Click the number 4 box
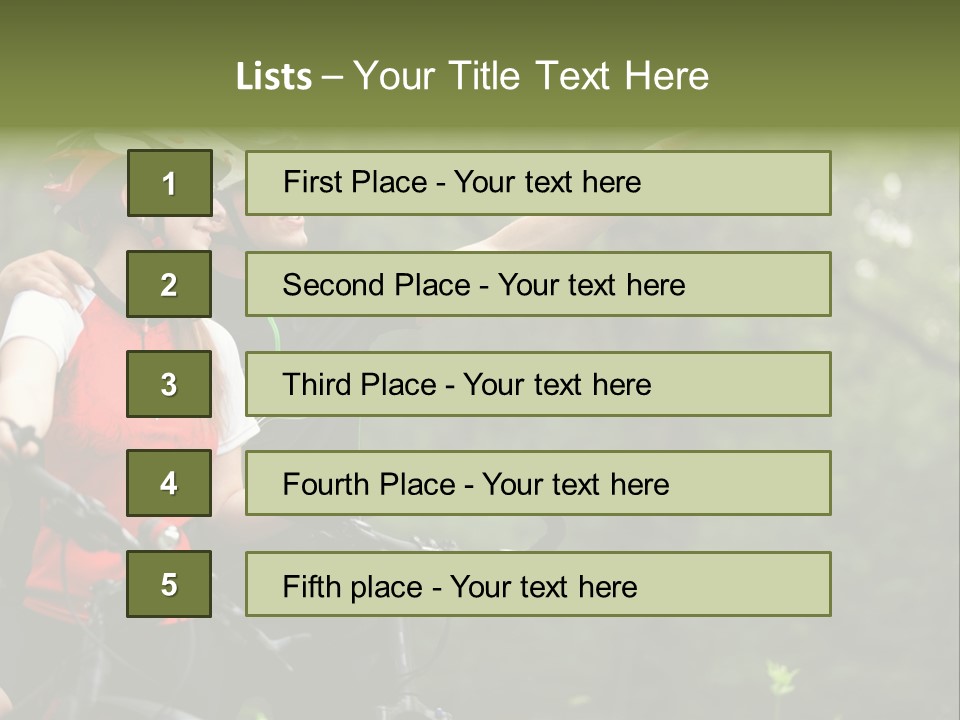 (x=169, y=484)
